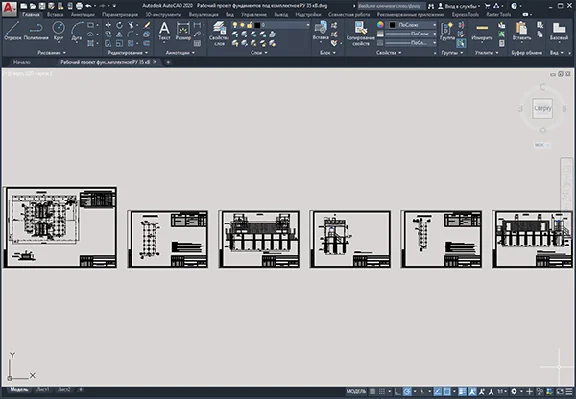The height and width of the screenshot is (399, 576).
Task: Select the Дуга arc tool
Action: [76, 30]
